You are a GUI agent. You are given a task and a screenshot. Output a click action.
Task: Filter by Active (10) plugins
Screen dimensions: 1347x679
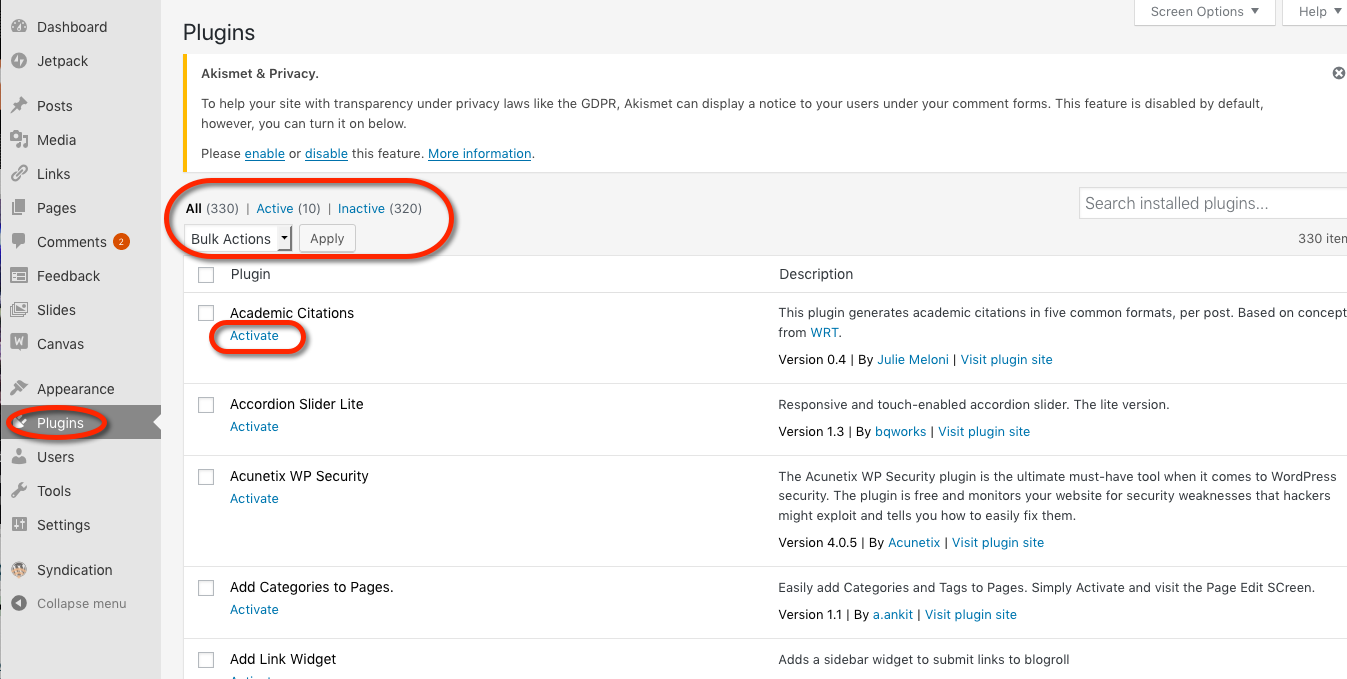coord(288,209)
